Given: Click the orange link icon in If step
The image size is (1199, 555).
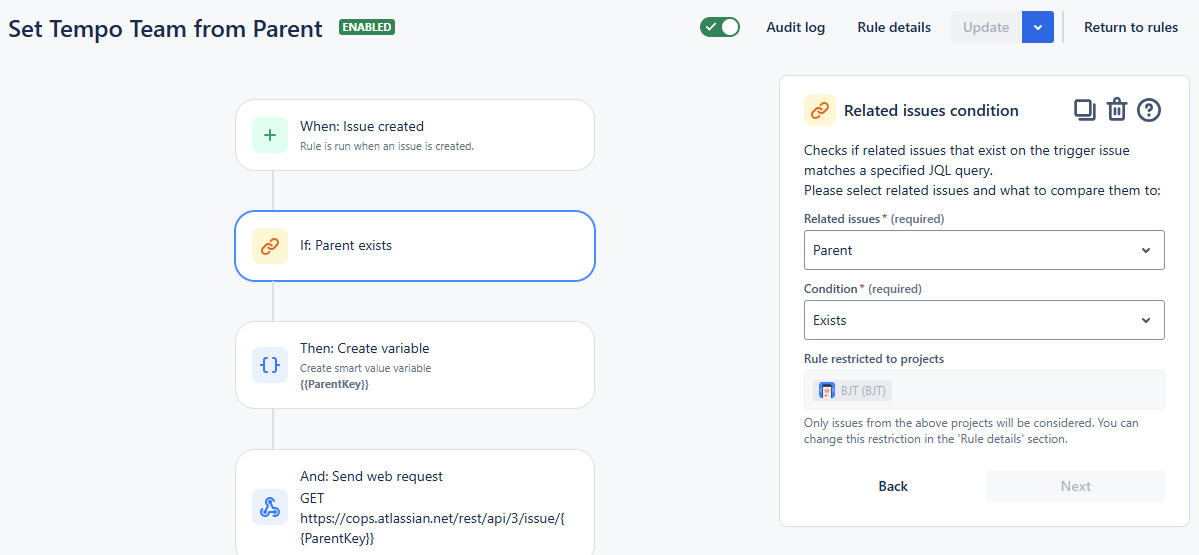Looking at the screenshot, I should tap(270, 246).
